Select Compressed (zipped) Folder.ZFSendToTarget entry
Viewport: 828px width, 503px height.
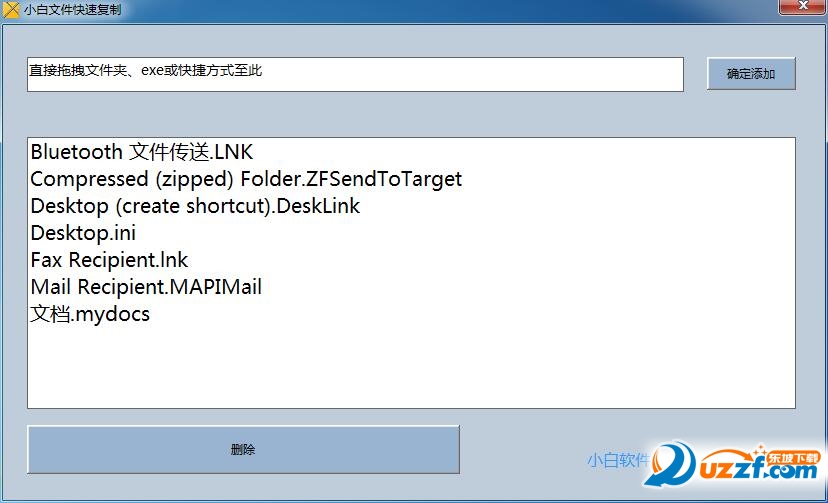[x=246, y=179]
